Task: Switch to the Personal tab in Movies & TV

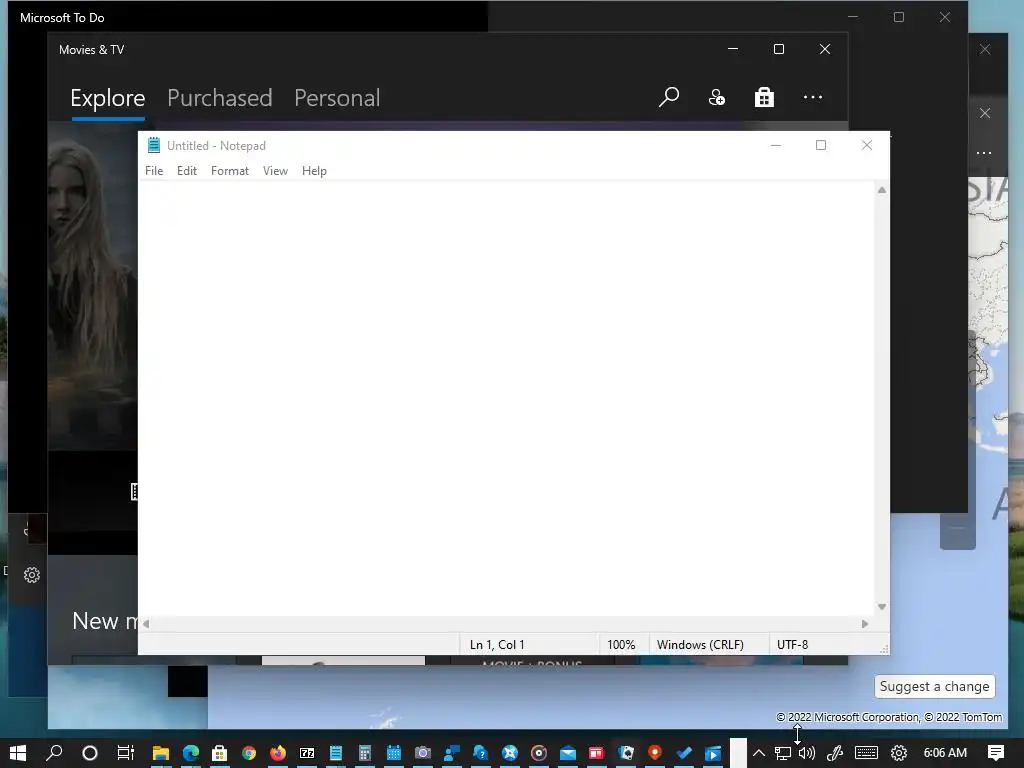Action: pyautogui.click(x=337, y=98)
